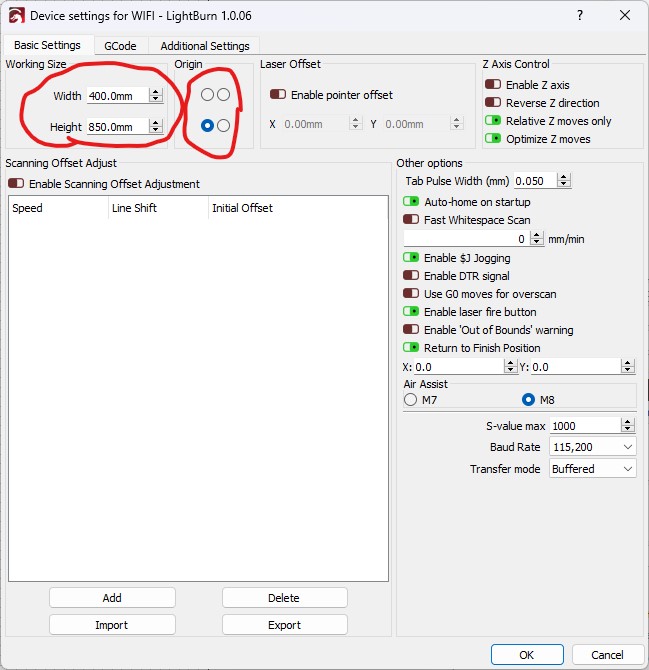This screenshot has height=670, width=649.
Task: Click the Import button
Action: tap(112, 625)
